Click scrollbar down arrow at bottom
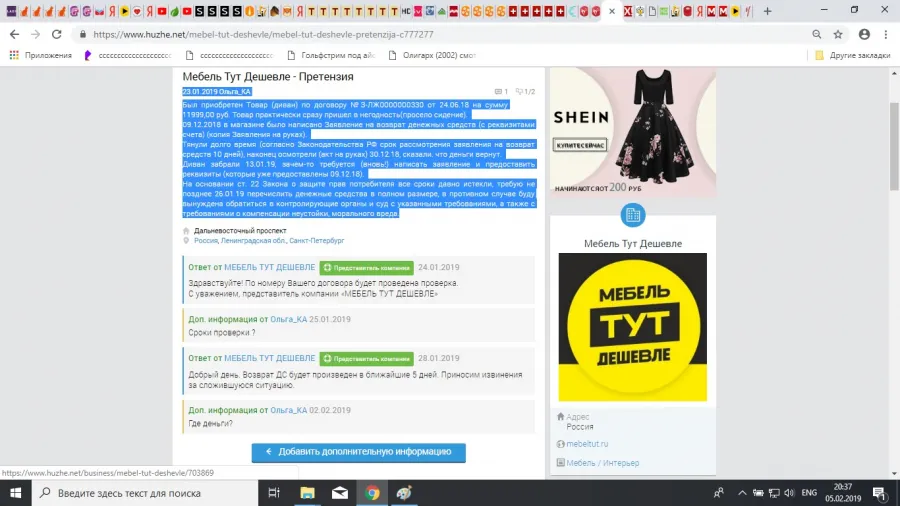 click(894, 474)
